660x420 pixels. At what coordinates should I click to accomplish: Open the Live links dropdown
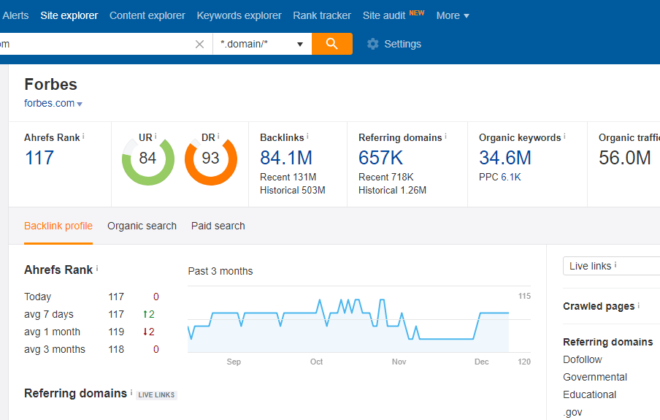point(611,266)
